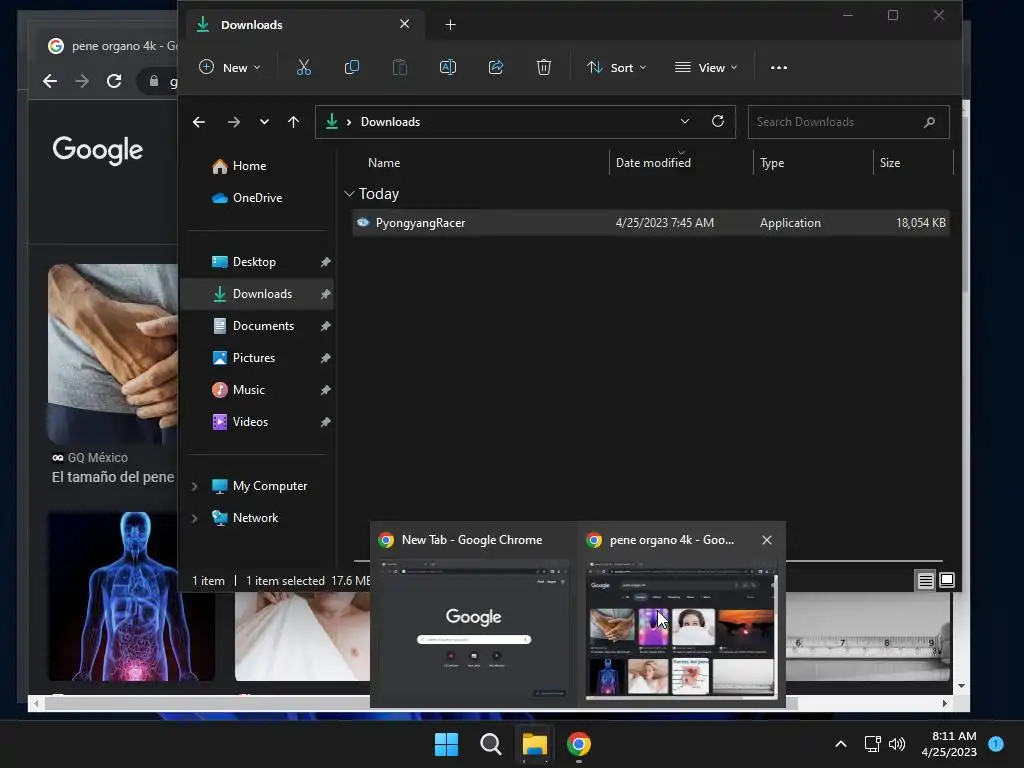Click the Rename icon in Explorer toolbar

tap(448, 67)
